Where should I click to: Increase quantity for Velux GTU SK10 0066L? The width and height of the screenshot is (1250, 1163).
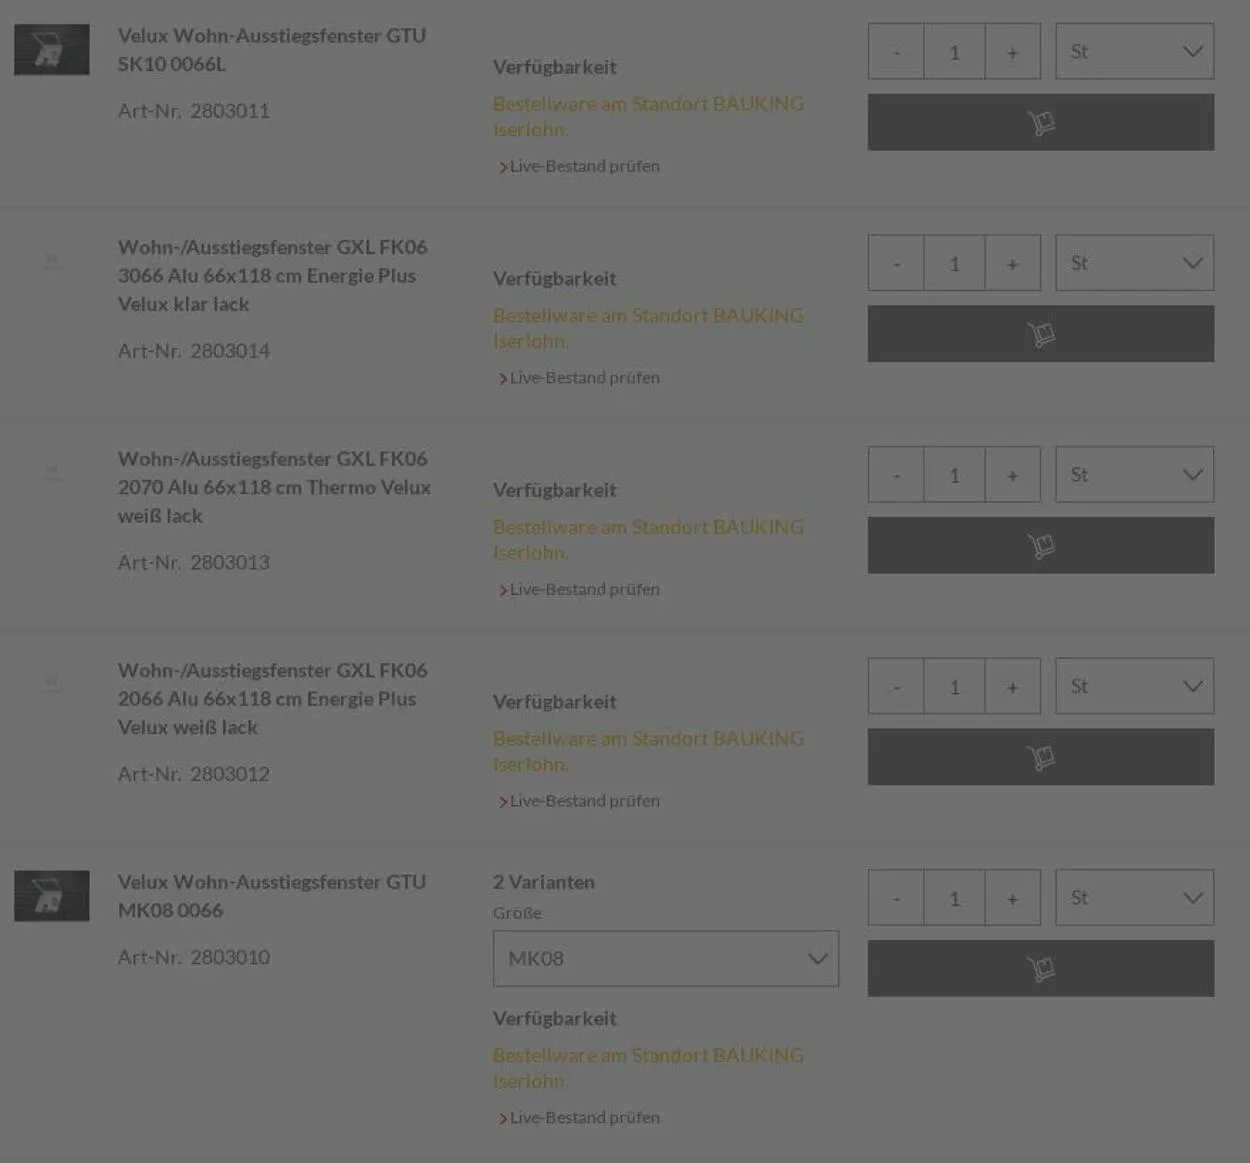1012,52
